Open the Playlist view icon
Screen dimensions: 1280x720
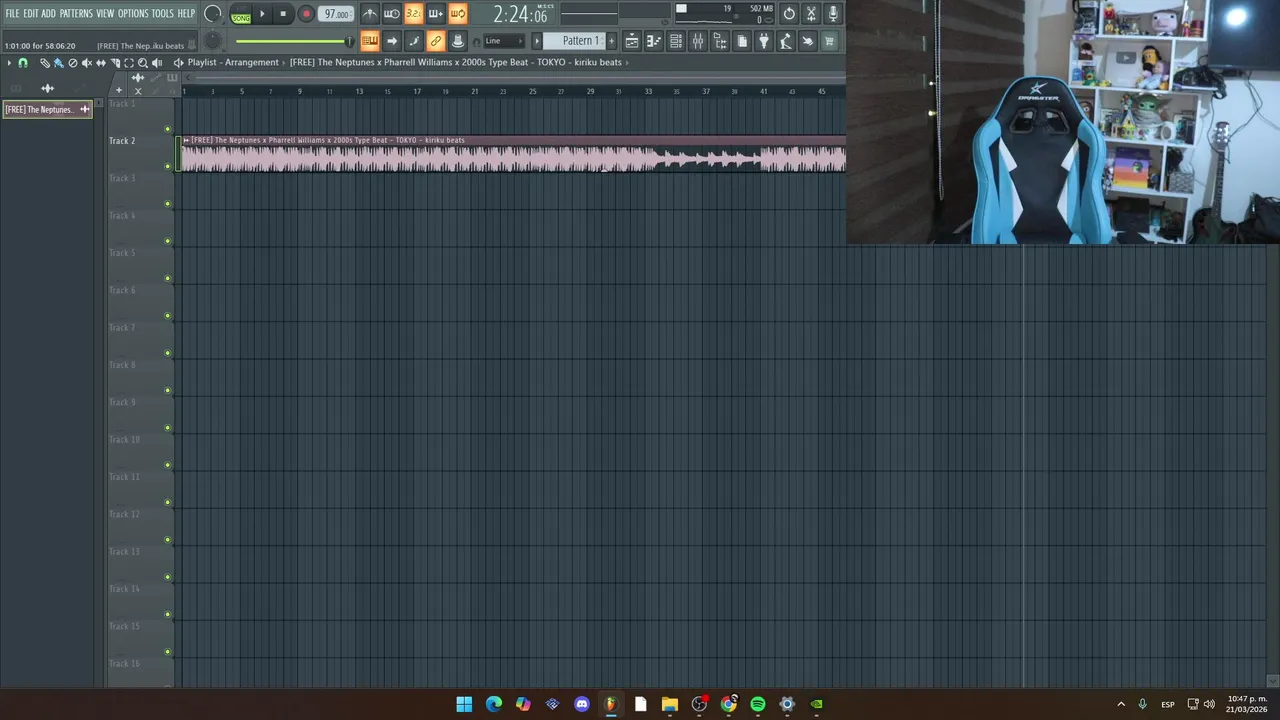tap(632, 41)
